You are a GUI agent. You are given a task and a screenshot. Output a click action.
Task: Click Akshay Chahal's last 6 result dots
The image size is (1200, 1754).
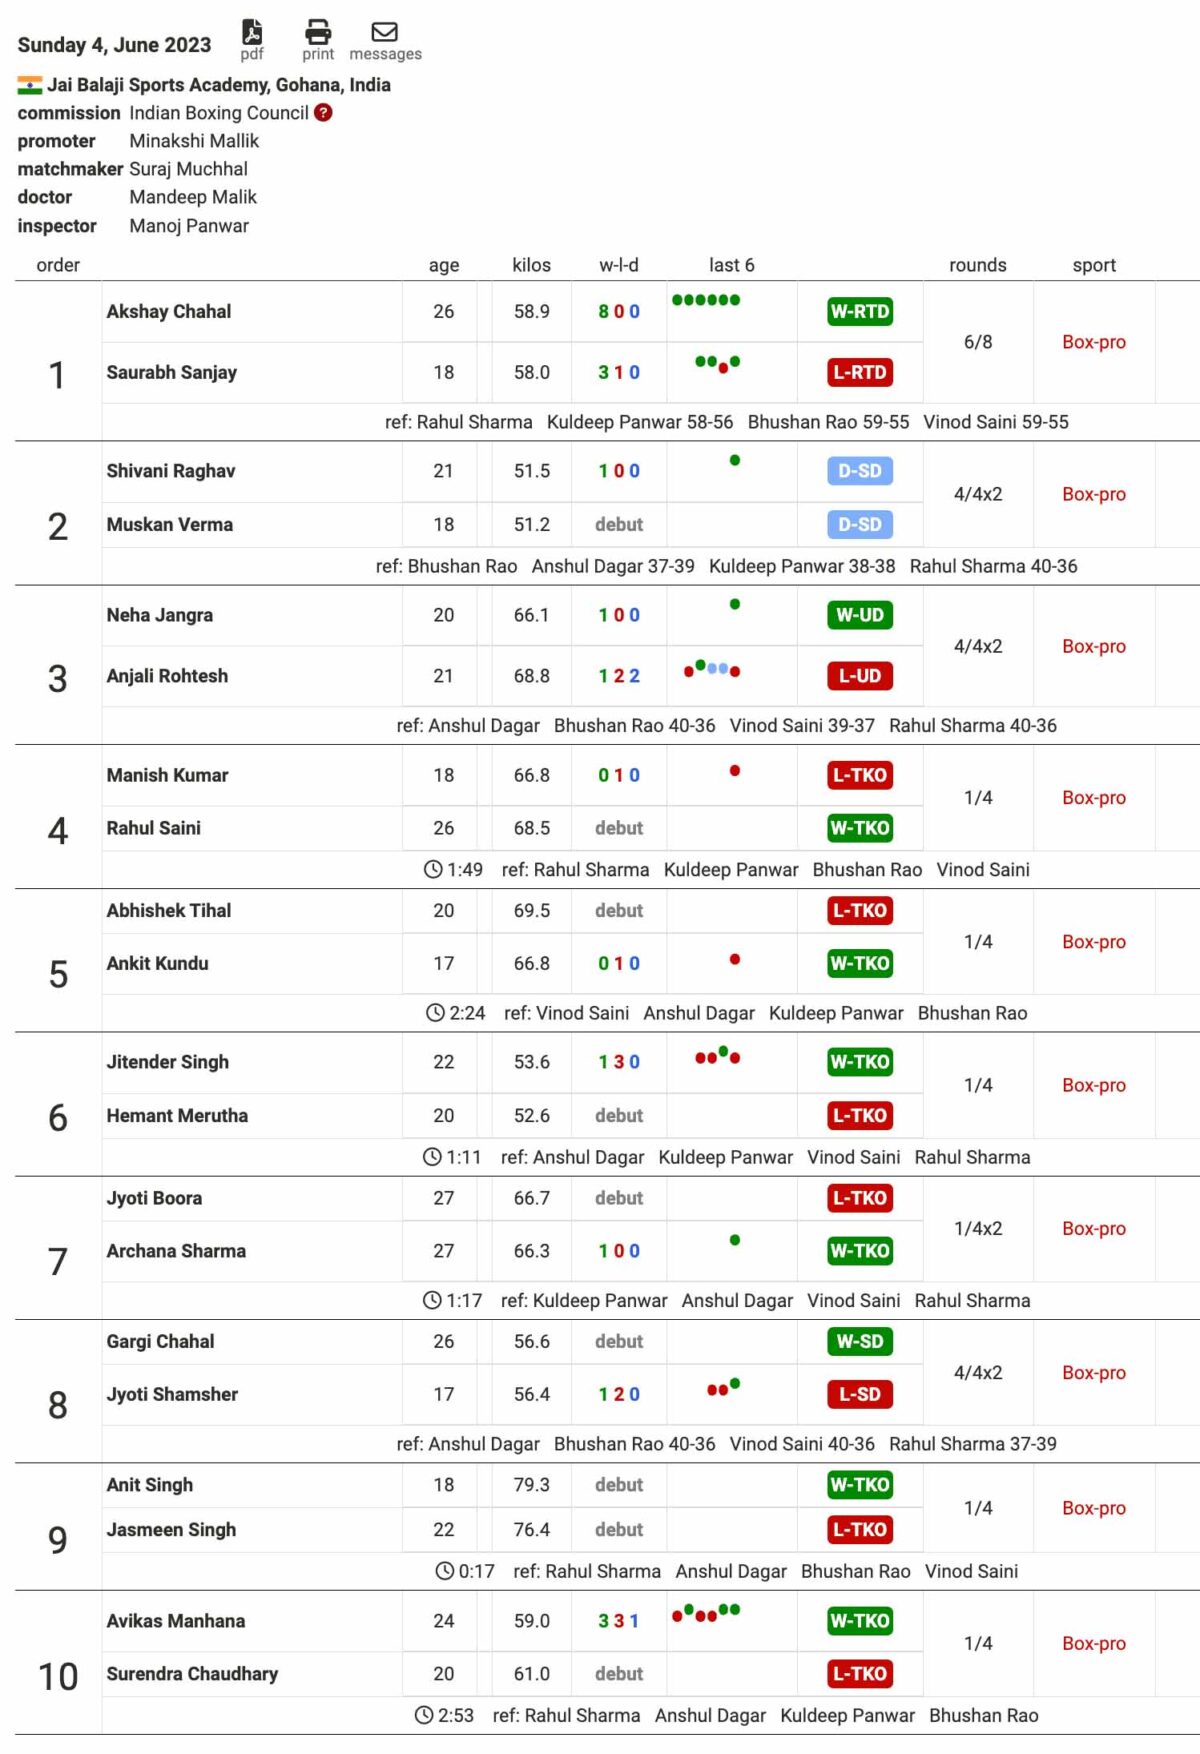pyautogui.click(x=706, y=300)
